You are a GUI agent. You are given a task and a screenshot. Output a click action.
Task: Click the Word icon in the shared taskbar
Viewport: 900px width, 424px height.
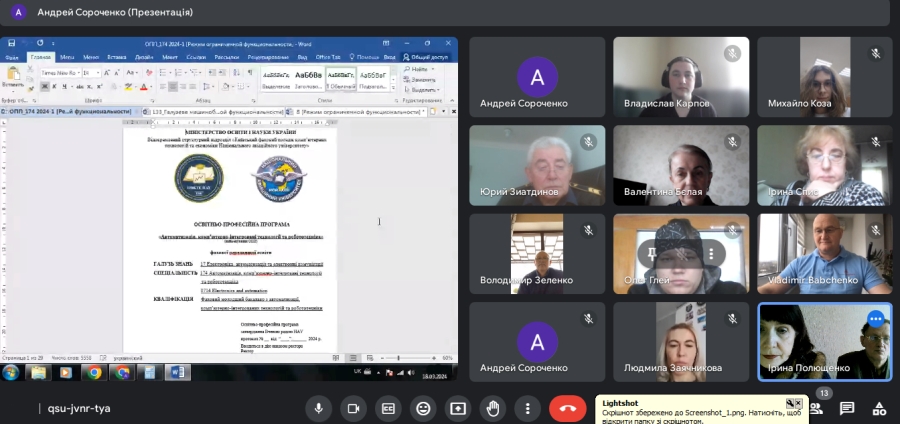point(177,372)
